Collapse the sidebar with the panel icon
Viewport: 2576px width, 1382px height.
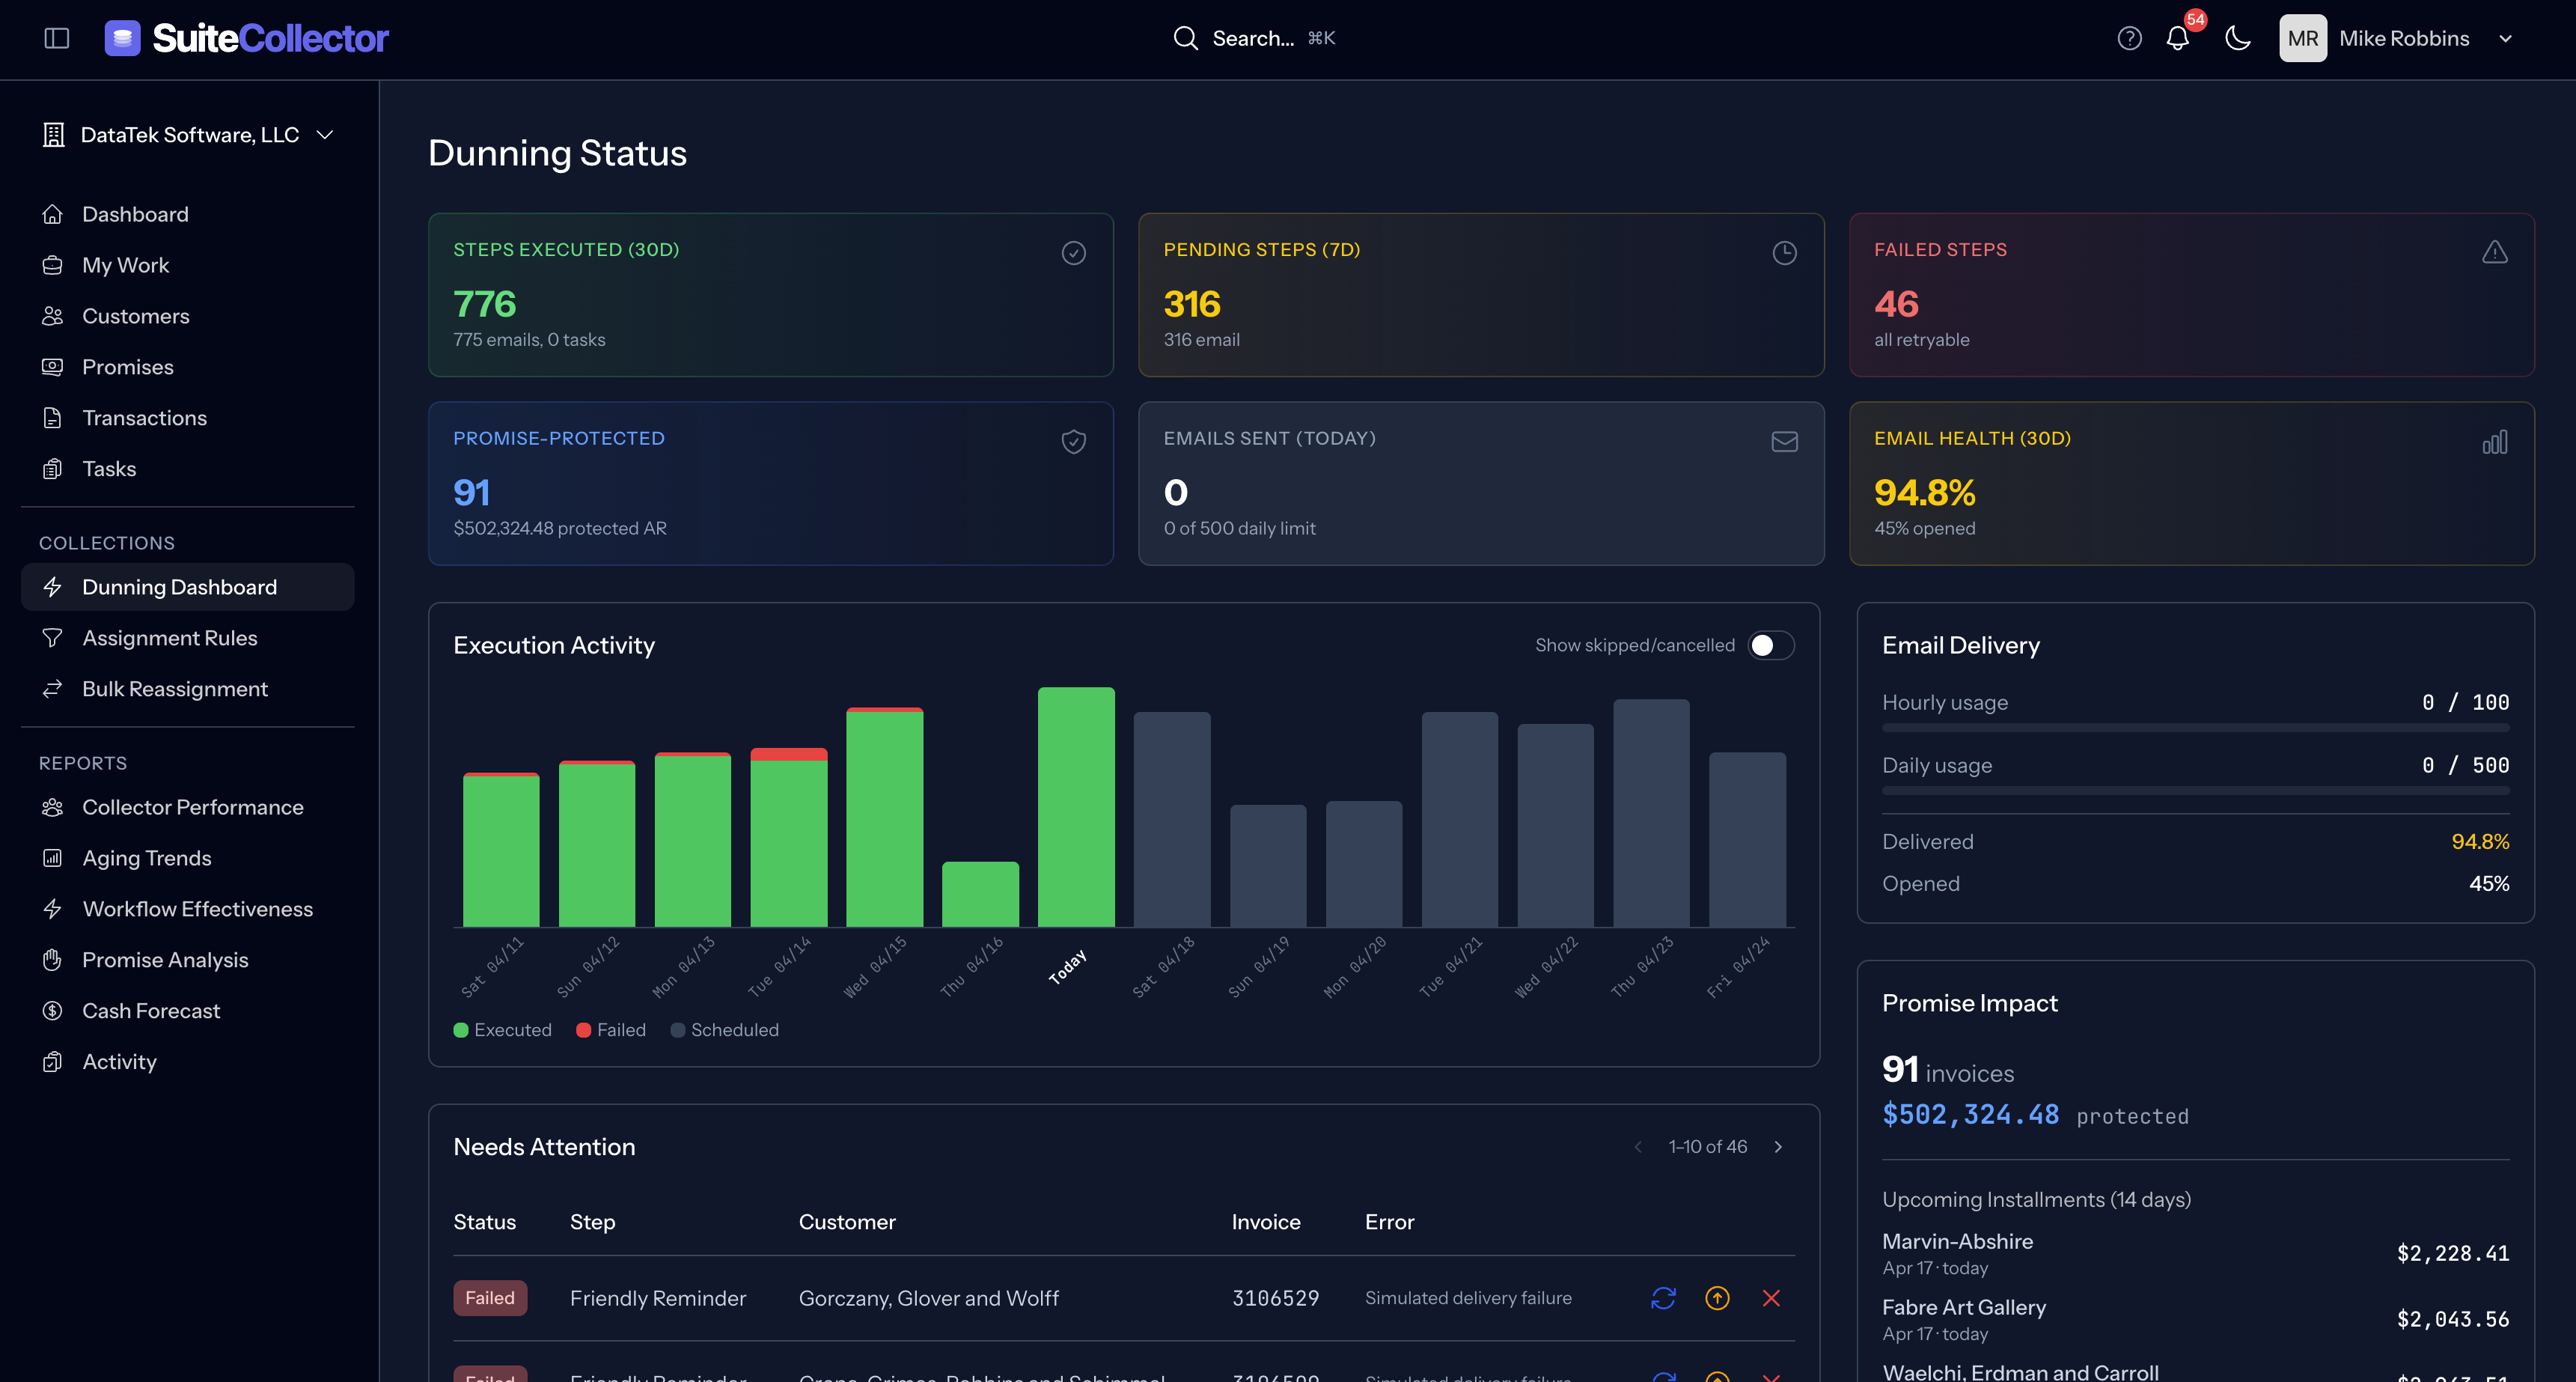(x=57, y=37)
